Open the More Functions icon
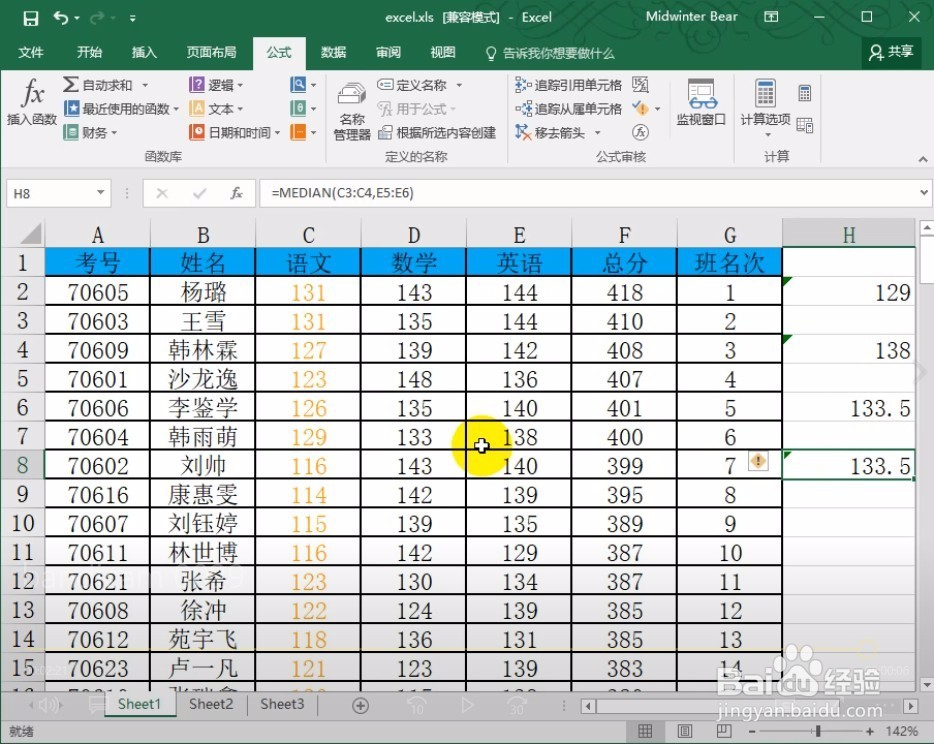The height and width of the screenshot is (744, 934). pyautogui.click(x=298, y=132)
